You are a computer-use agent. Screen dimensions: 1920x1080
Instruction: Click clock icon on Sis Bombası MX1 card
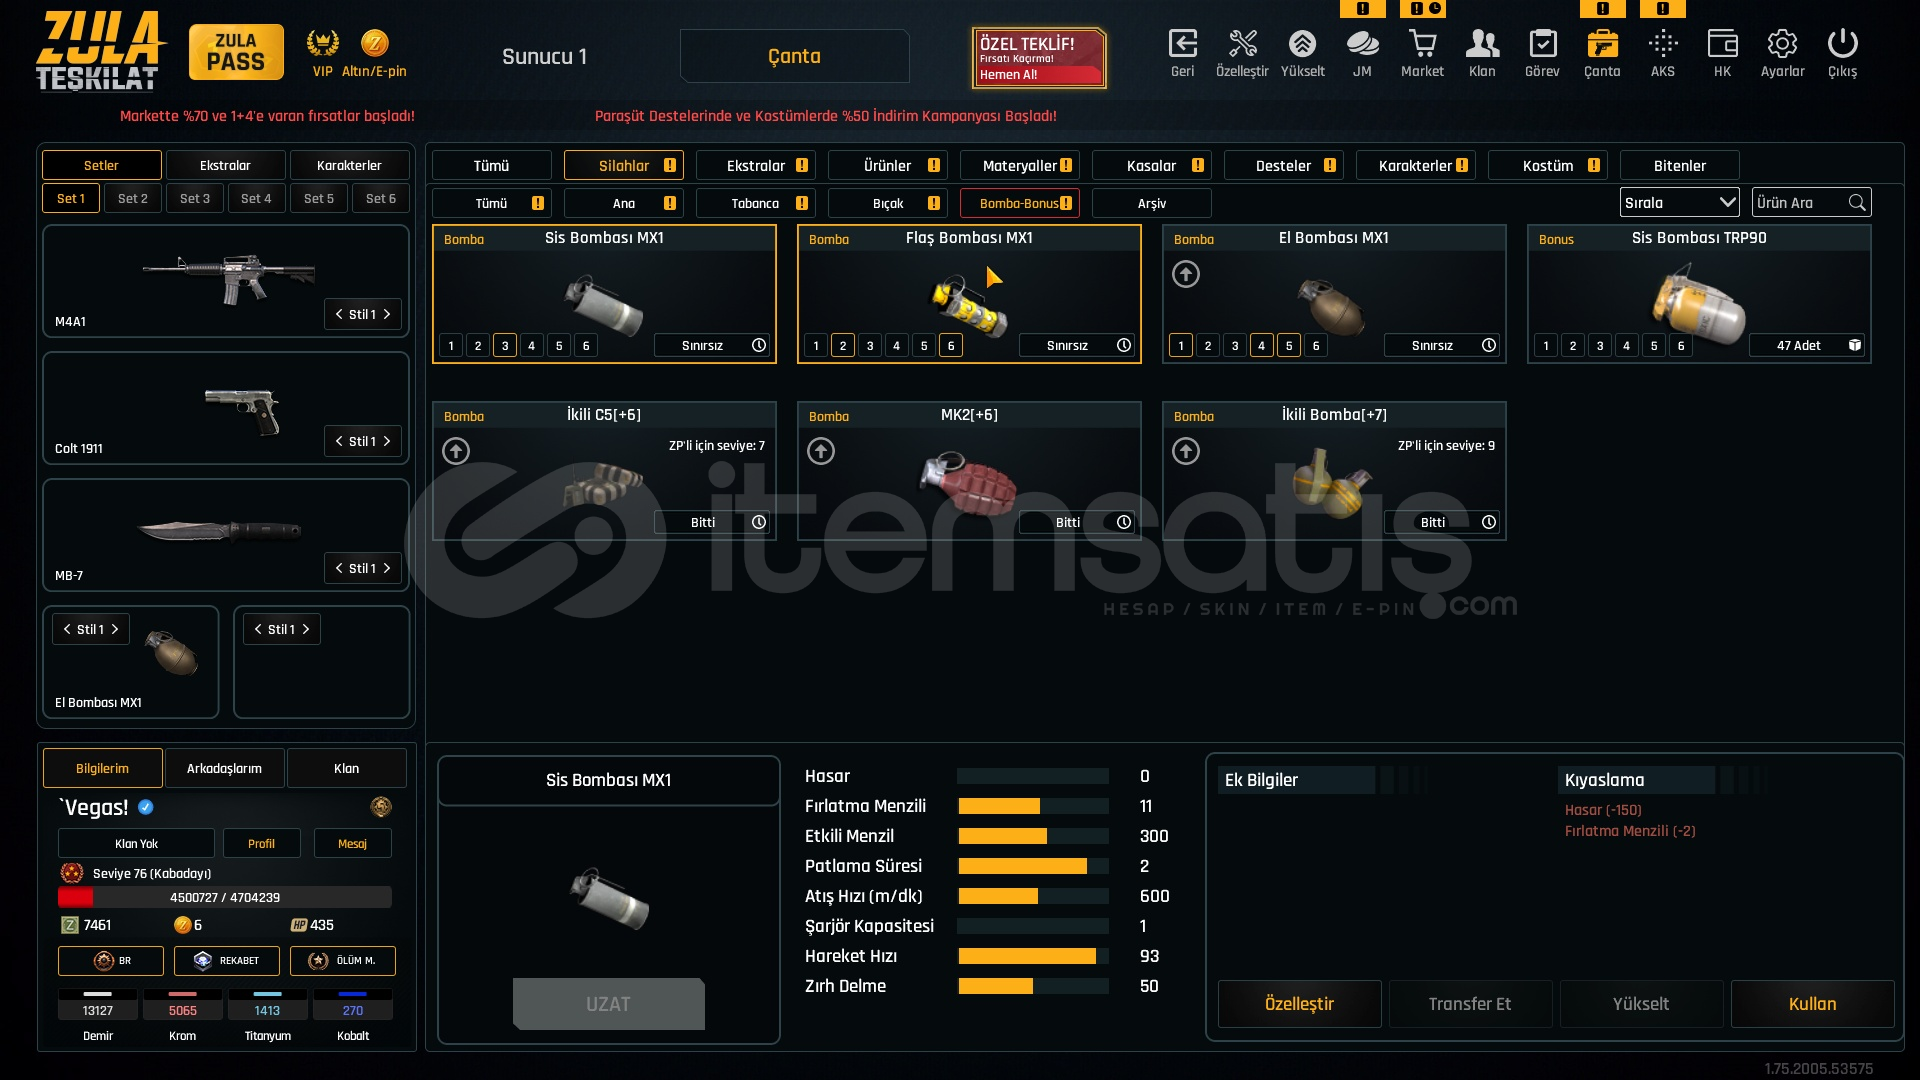click(759, 345)
